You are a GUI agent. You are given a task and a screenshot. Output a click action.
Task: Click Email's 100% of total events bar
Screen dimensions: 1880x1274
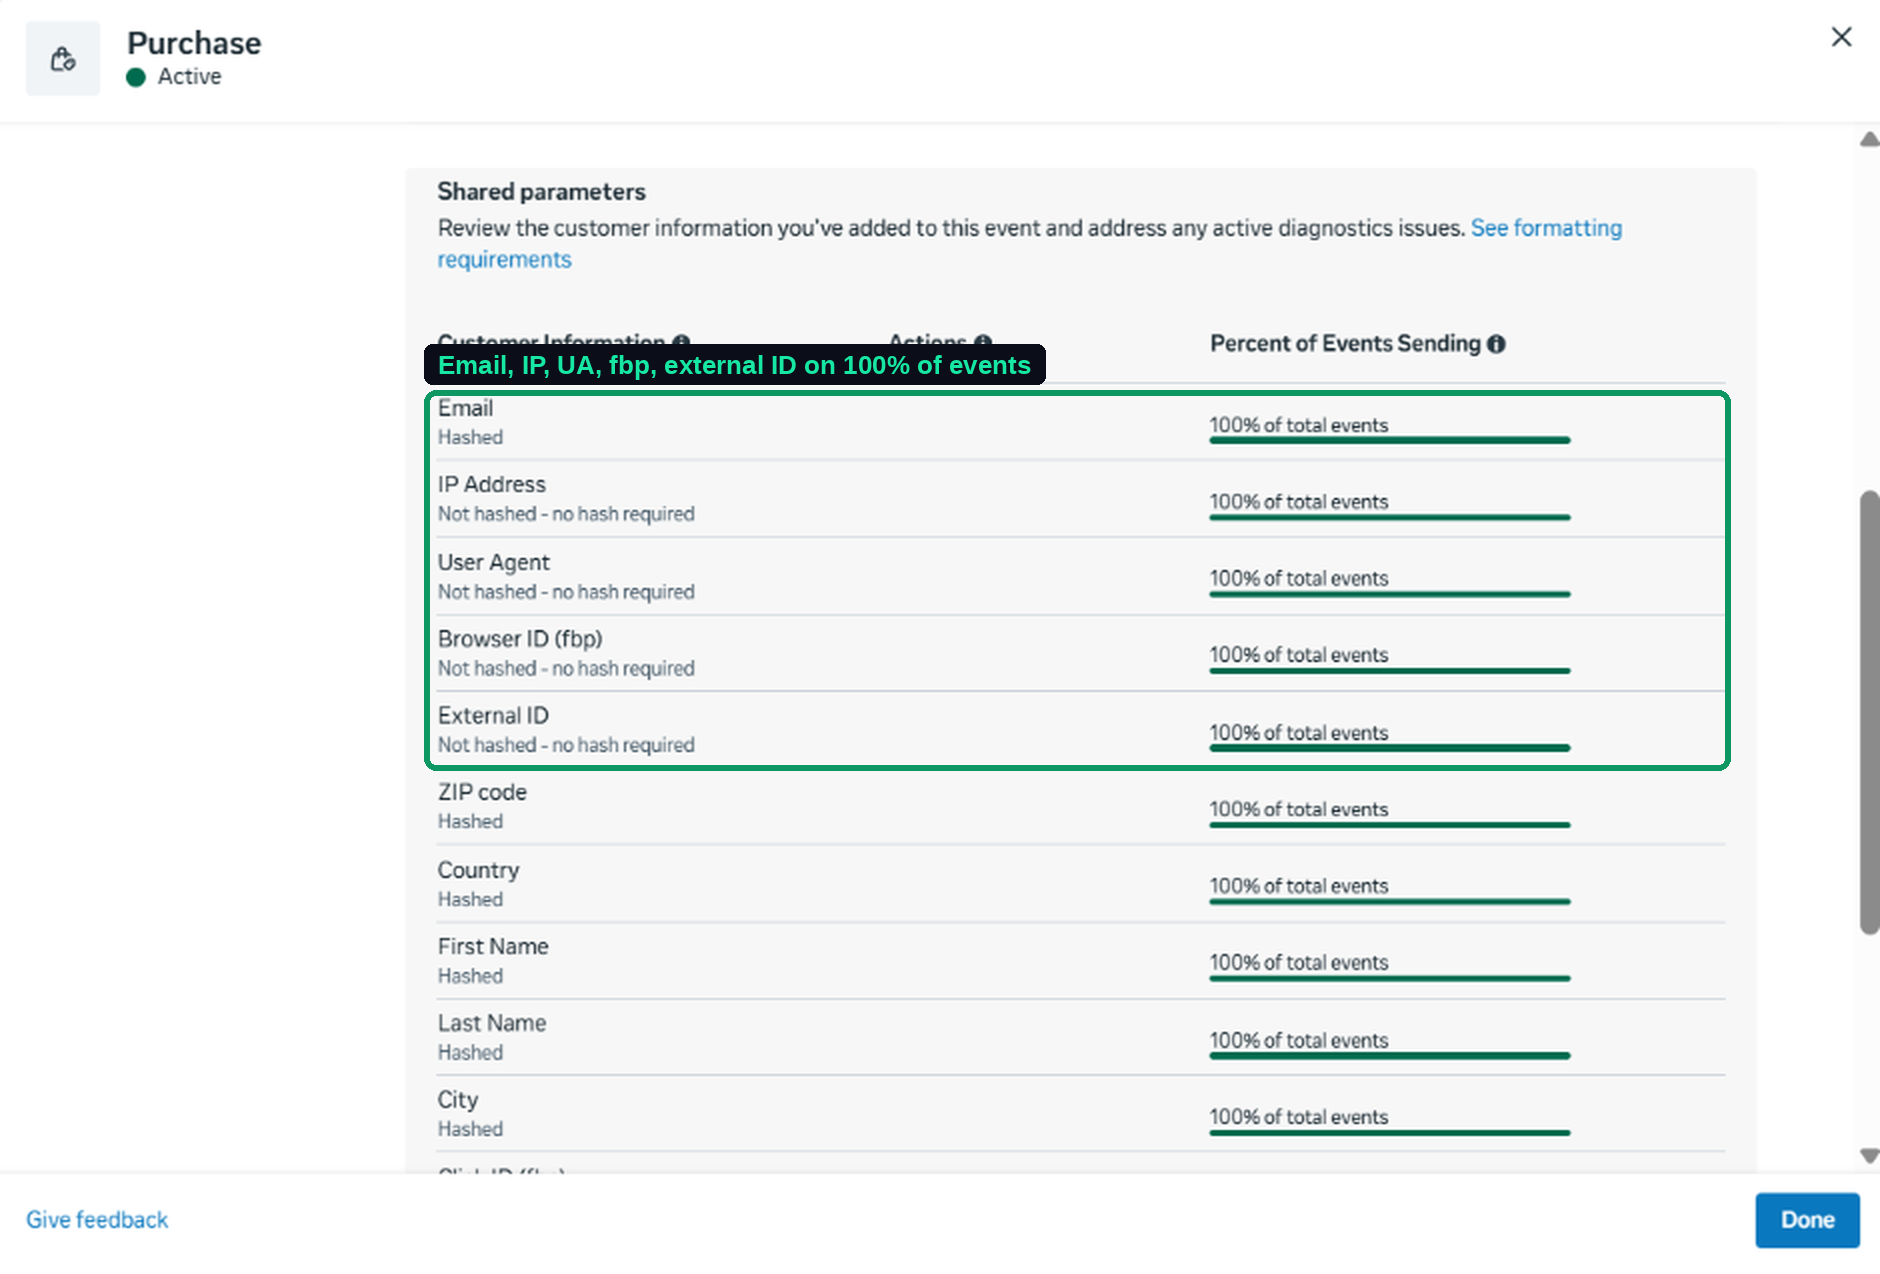(x=1390, y=440)
